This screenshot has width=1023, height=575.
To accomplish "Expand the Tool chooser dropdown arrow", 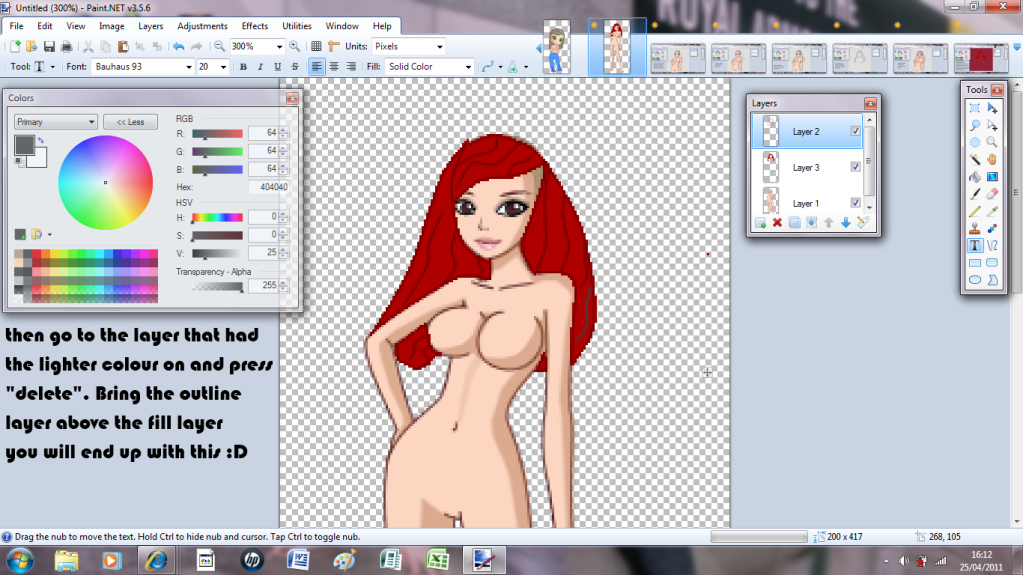I will (x=53, y=67).
